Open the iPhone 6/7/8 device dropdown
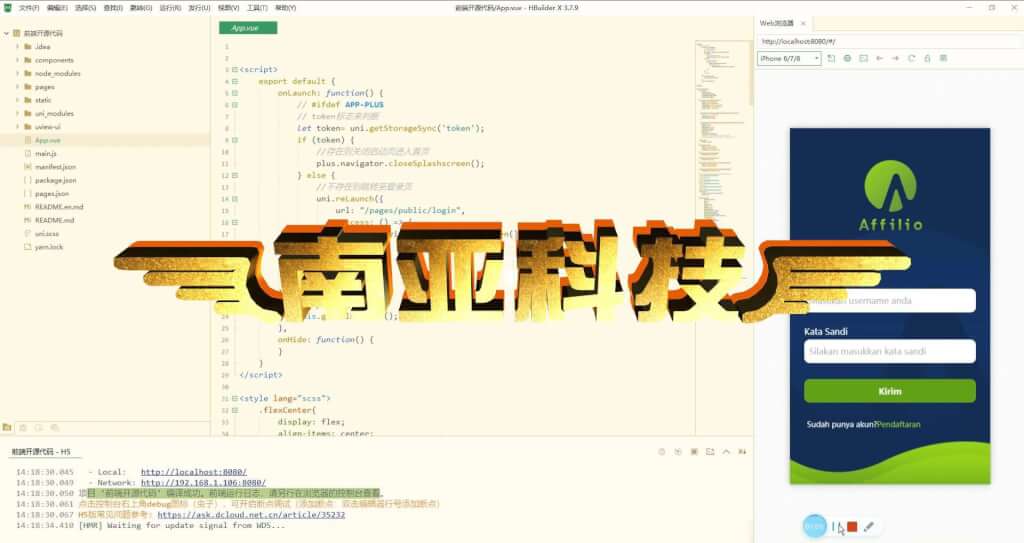The image size is (1024, 543). [789, 58]
